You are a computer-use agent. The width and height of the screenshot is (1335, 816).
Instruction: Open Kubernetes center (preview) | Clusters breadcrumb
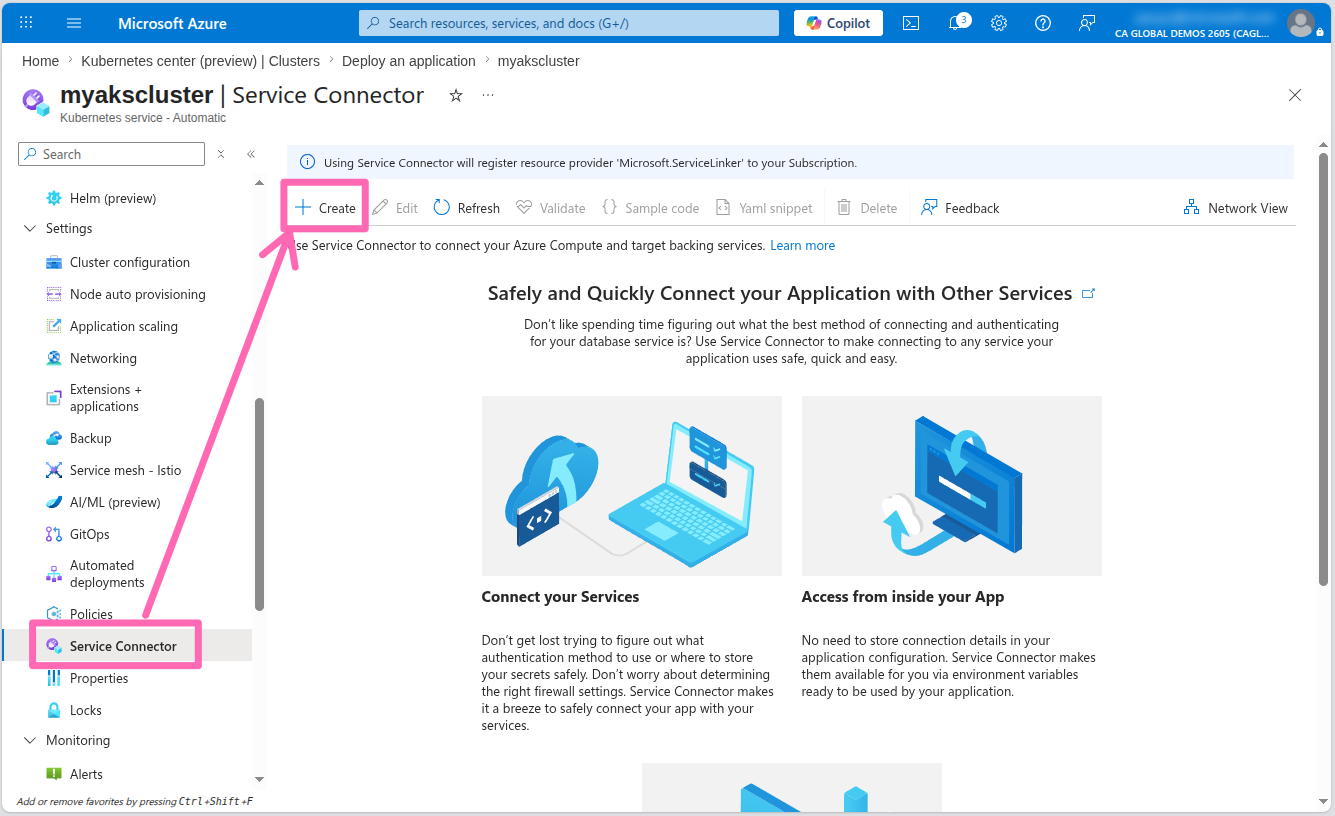201,61
